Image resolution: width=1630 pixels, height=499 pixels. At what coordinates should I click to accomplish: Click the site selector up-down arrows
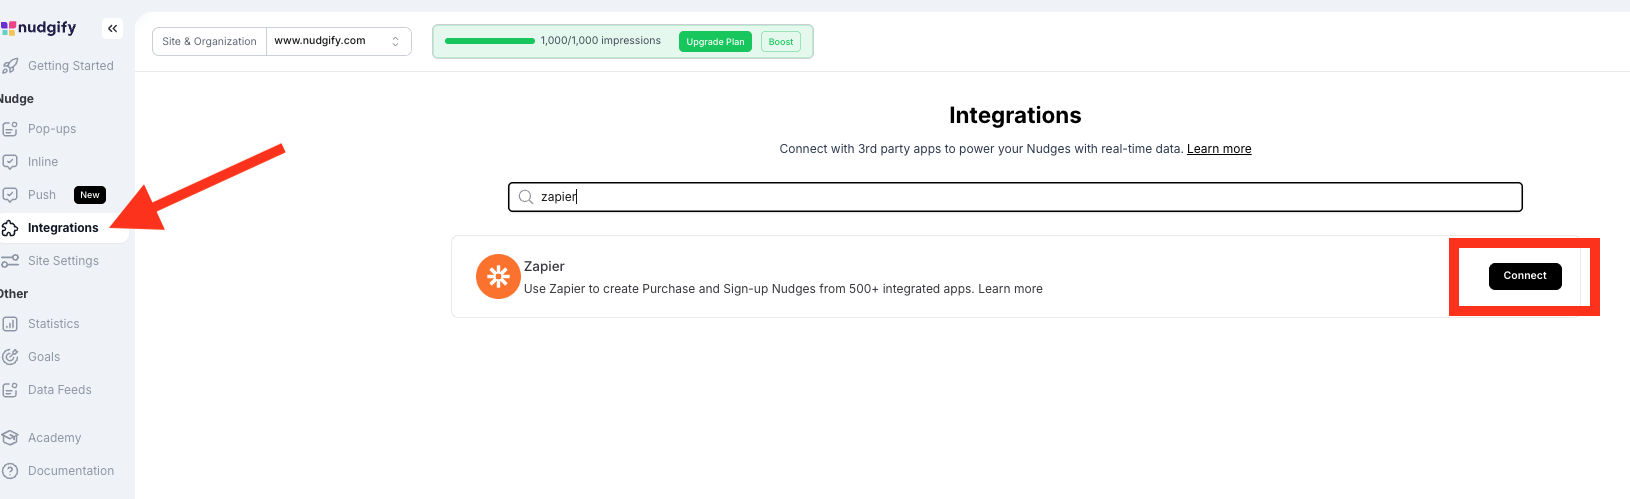point(396,41)
